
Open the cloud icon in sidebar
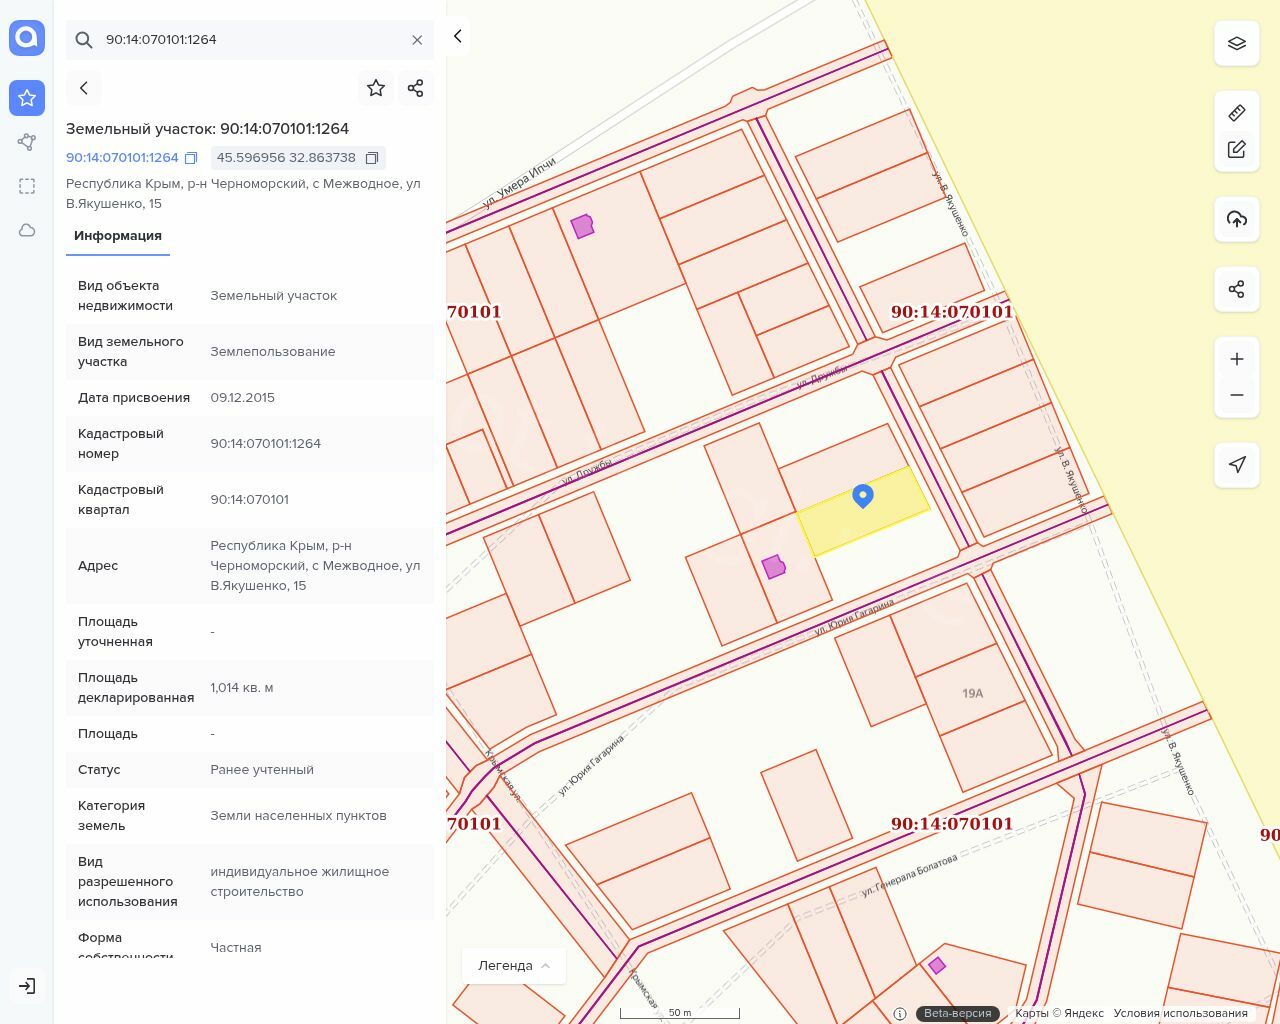click(x=27, y=231)
